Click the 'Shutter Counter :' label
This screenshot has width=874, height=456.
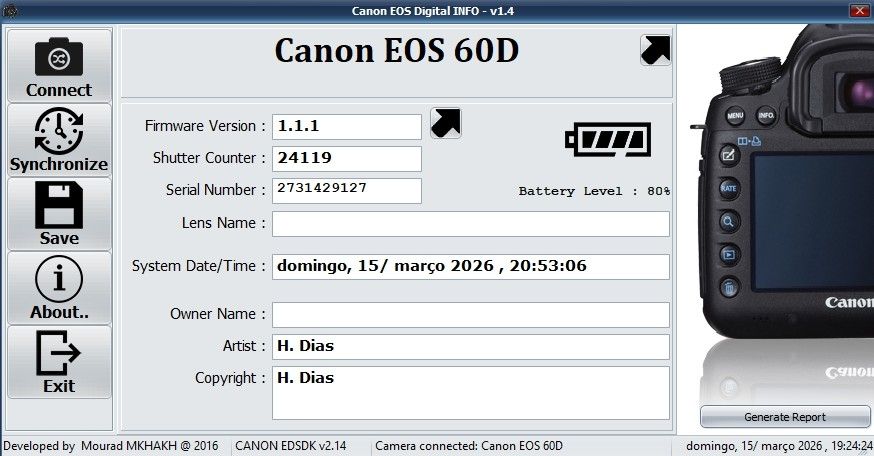(209, 158)
